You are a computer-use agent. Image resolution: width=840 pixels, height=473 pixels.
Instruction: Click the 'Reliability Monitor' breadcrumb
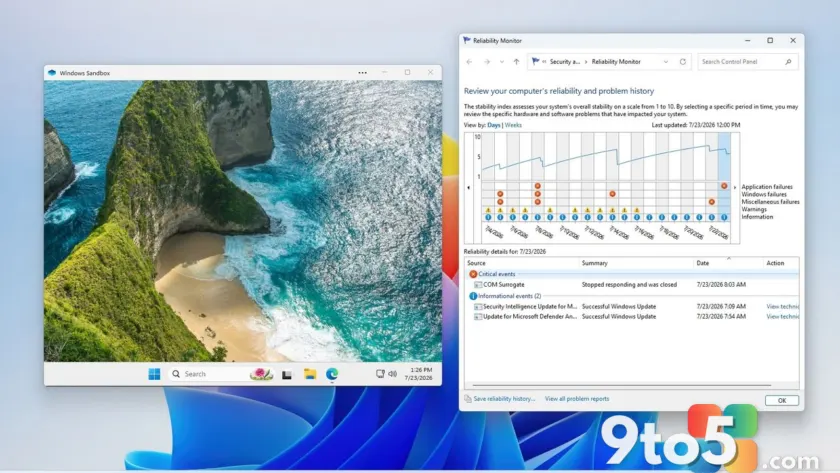click(616, 62)
